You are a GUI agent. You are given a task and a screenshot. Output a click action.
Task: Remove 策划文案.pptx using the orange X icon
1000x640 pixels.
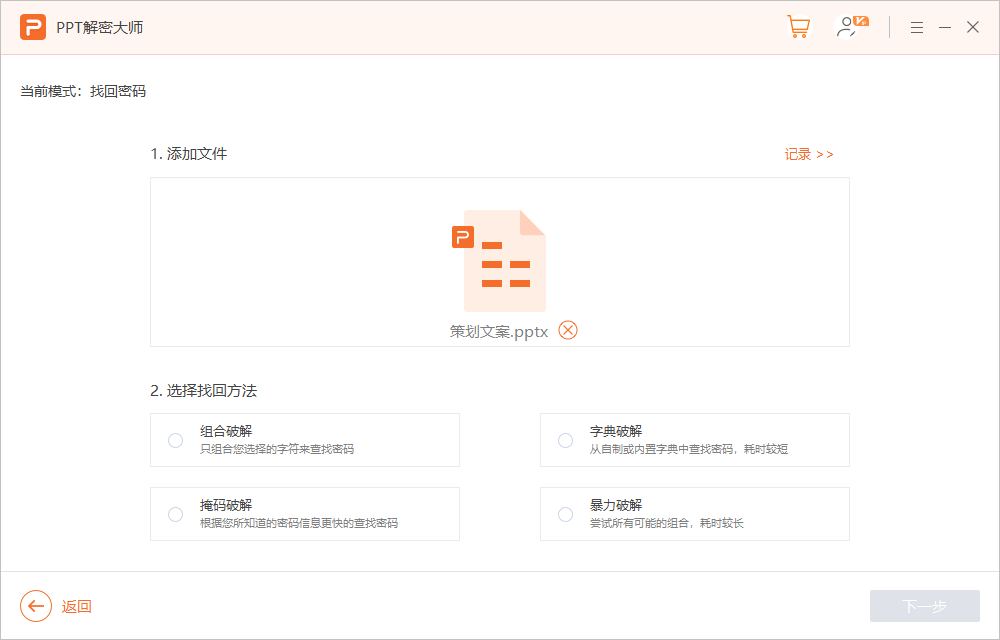[568, 330]
